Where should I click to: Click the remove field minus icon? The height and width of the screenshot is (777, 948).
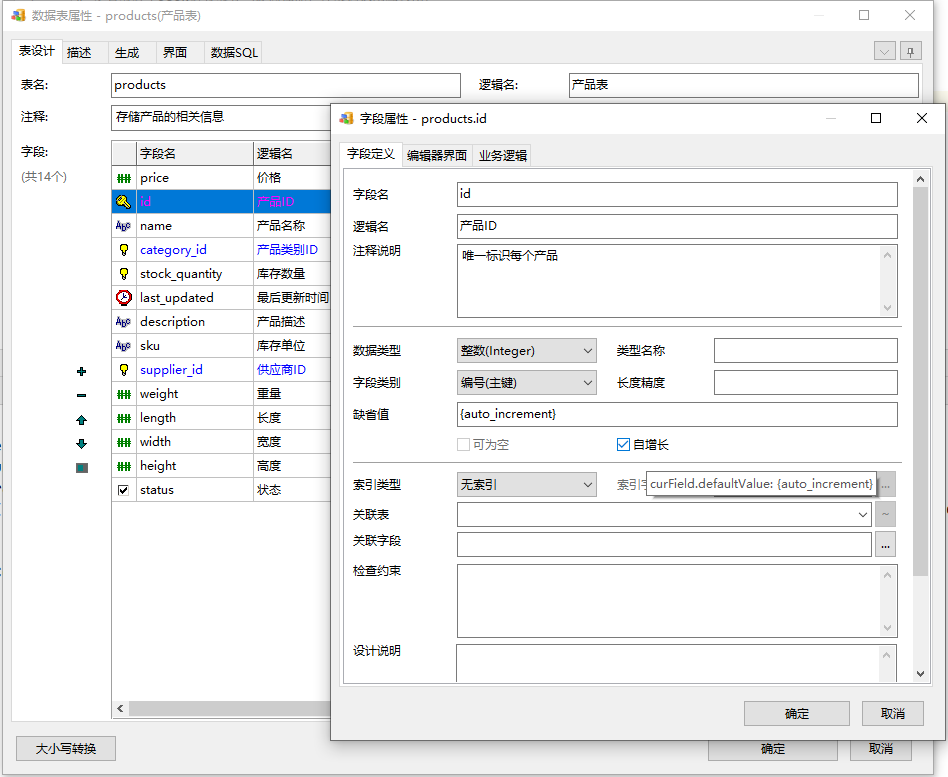click(x=82, y=396)
